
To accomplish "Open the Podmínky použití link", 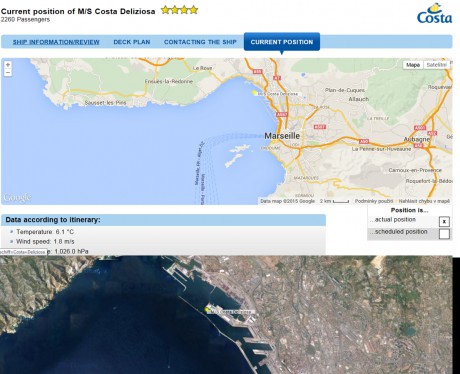I will (374, 201).
